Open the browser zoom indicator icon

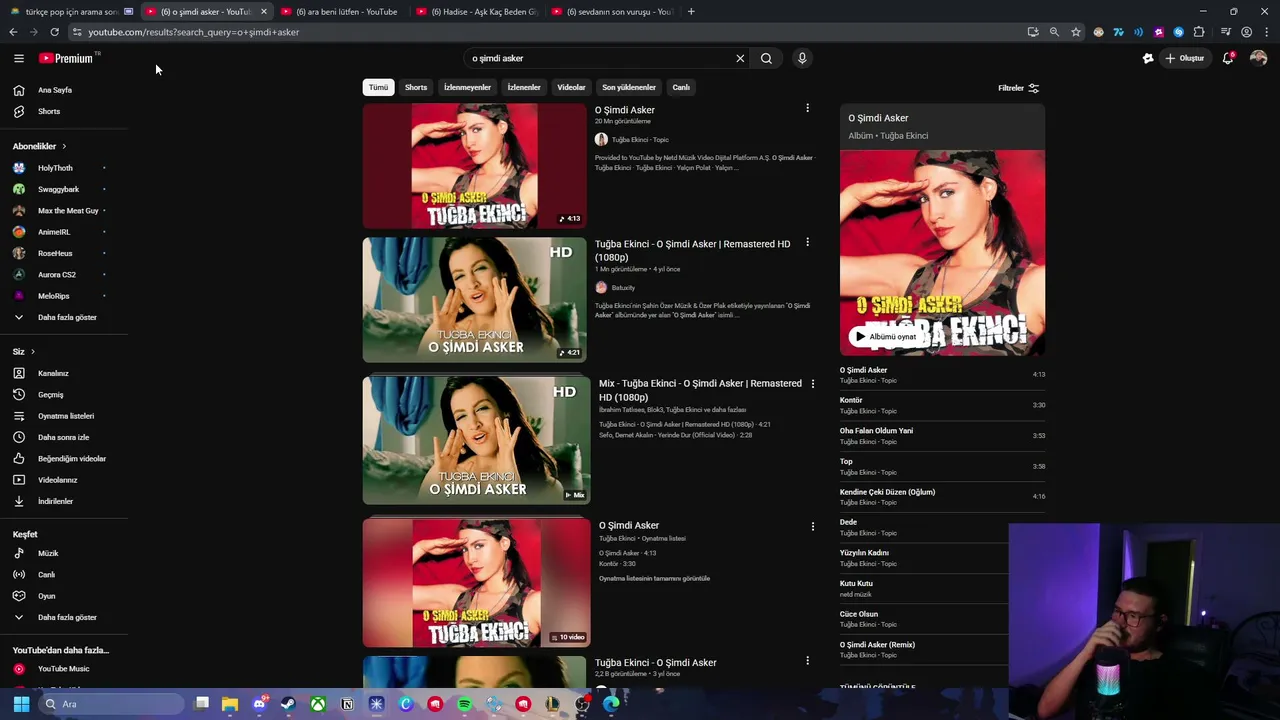[x=1054, y=32]
